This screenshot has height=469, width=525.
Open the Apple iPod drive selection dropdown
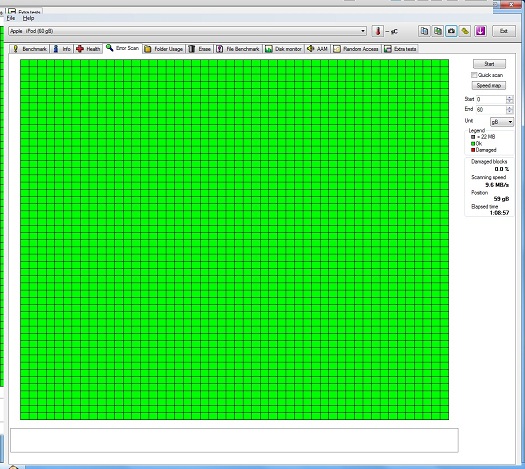(188, 31)
